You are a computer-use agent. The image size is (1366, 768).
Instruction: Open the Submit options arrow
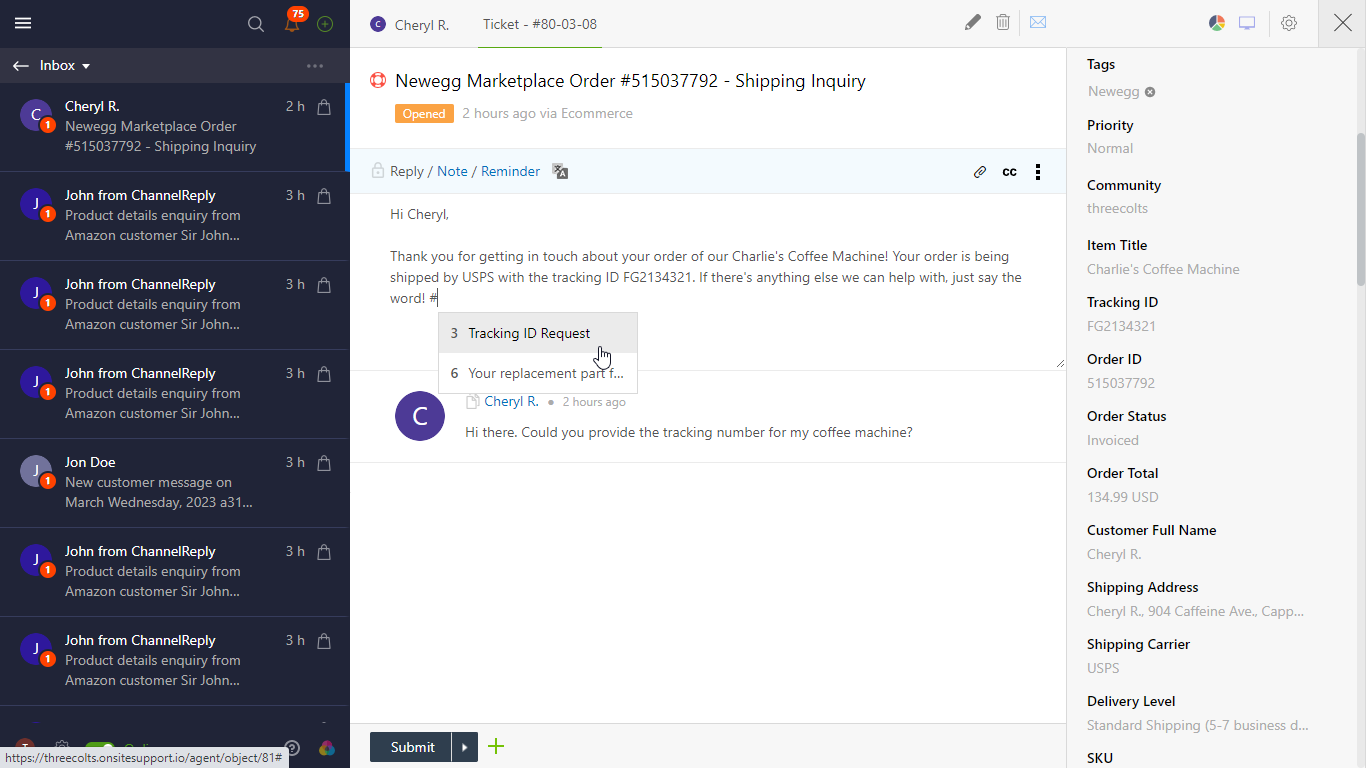[465, 747]
